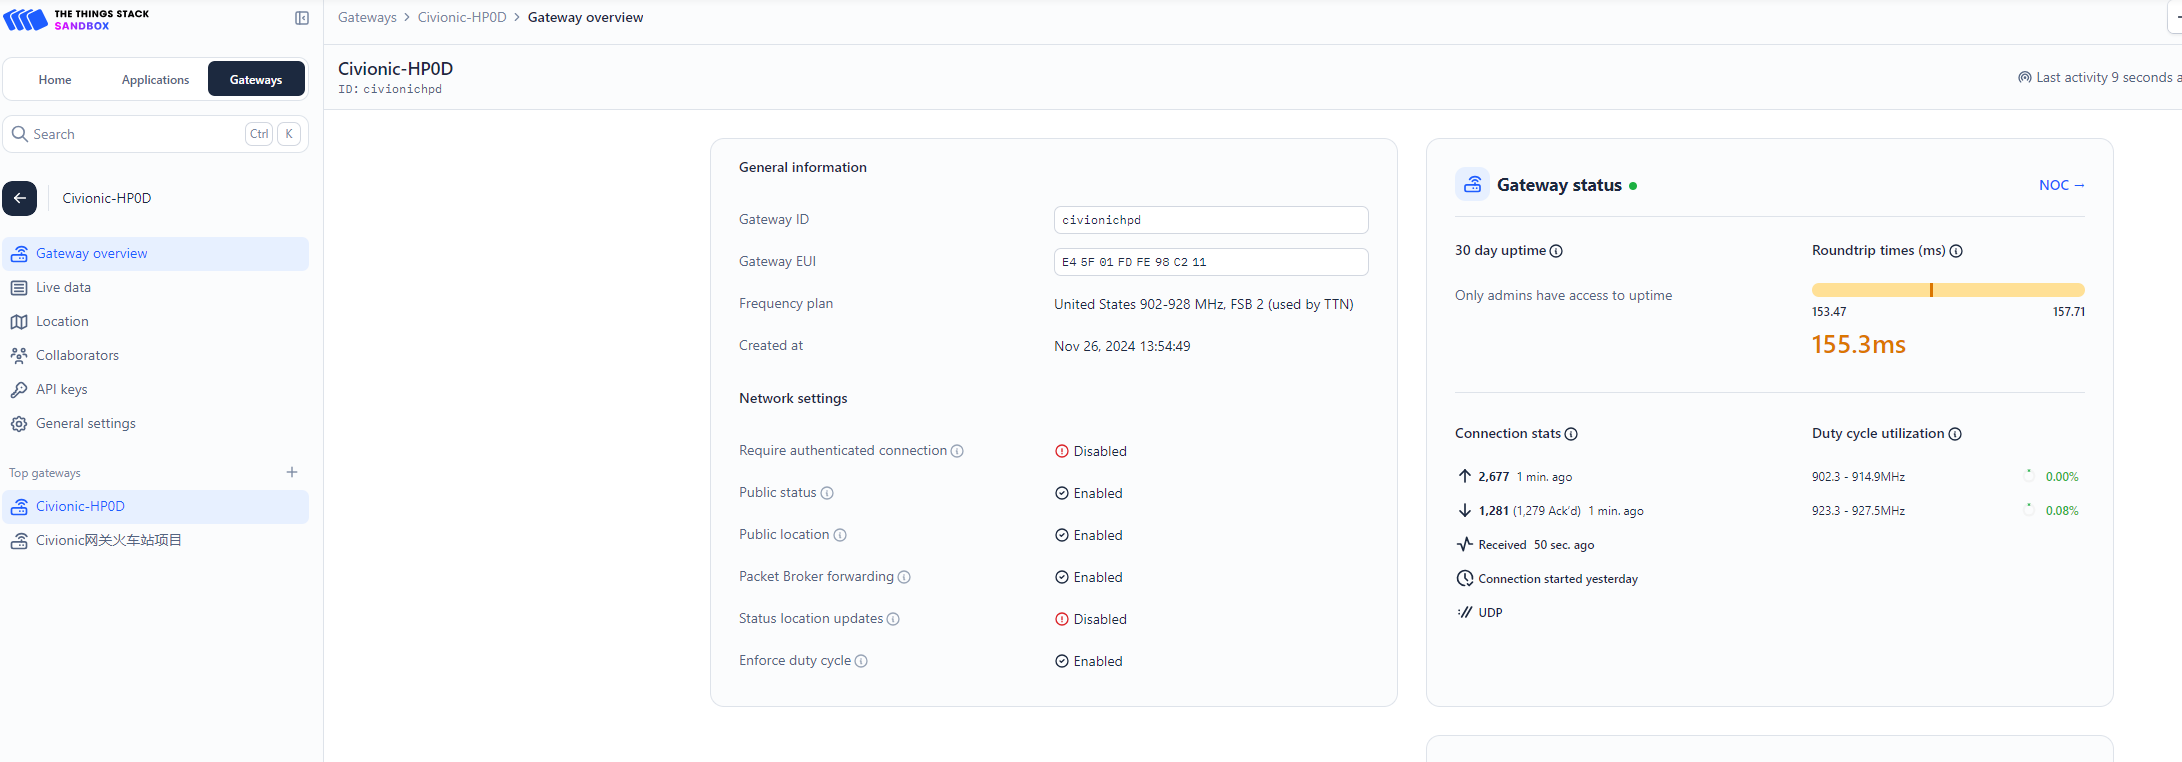Click the gateway icon beside Civionic网关火车站项目

pos(19,541)
